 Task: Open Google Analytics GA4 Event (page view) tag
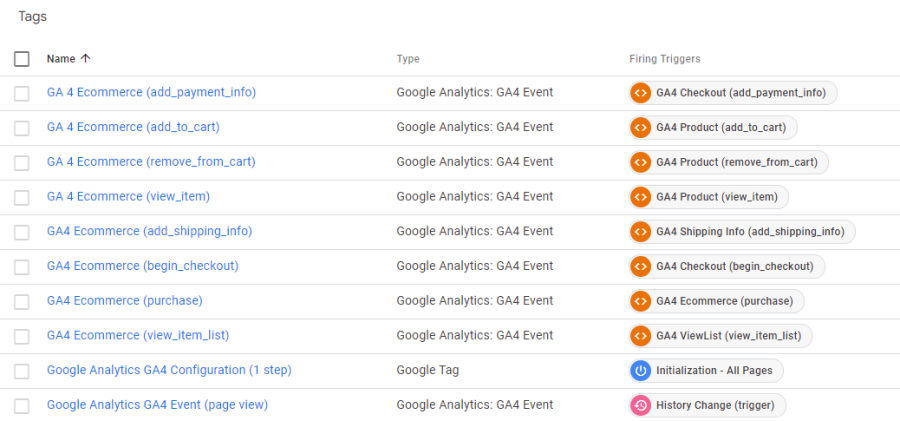pyautogui.click(x=157, y=405)
